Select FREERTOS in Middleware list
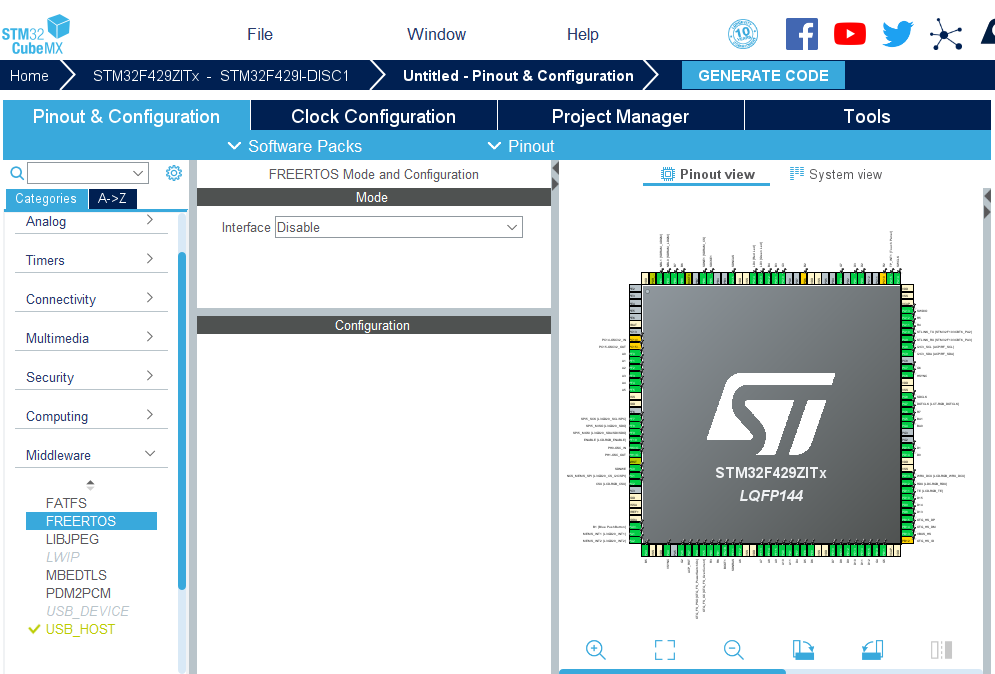Screen dimensions: 995x674 point(91,521)
